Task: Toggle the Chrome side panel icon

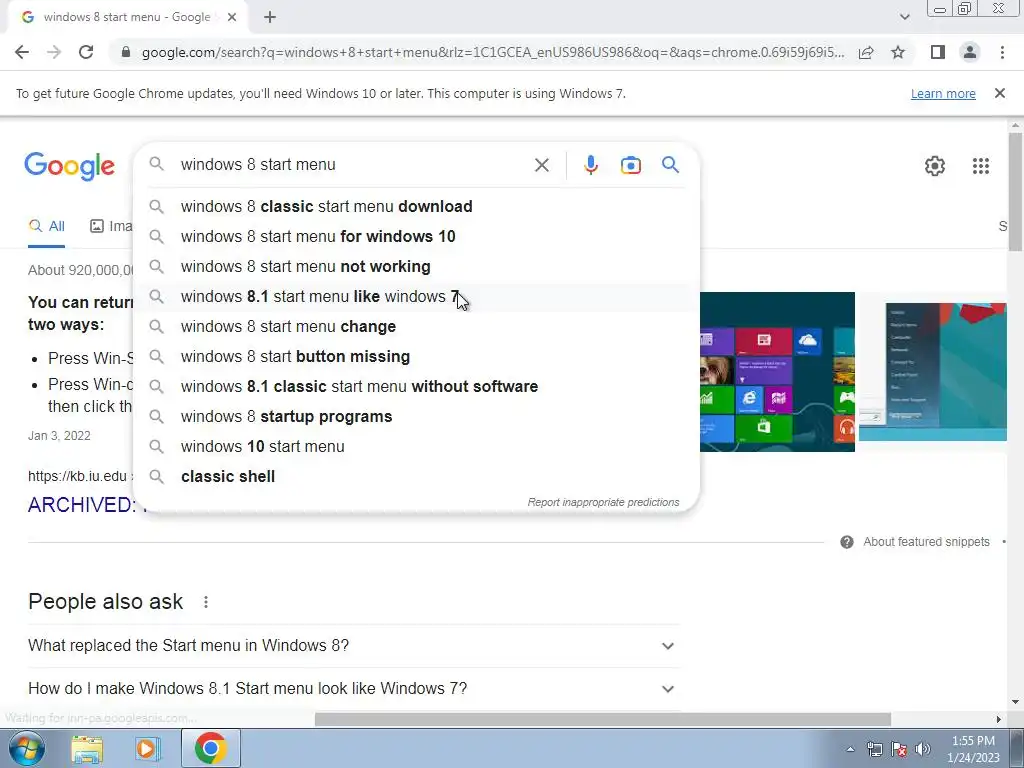Action: pos(938,52)
